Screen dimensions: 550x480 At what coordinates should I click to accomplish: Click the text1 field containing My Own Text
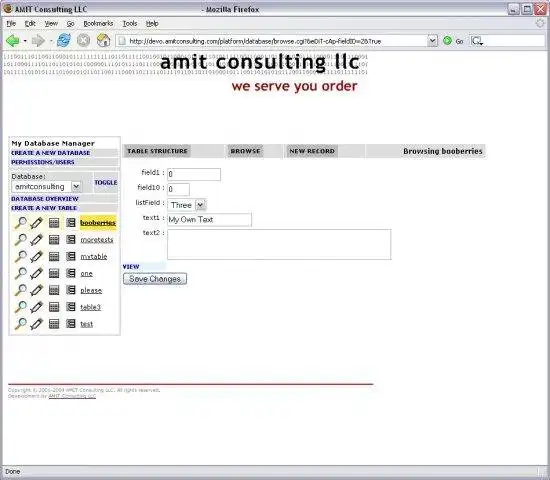209,220
